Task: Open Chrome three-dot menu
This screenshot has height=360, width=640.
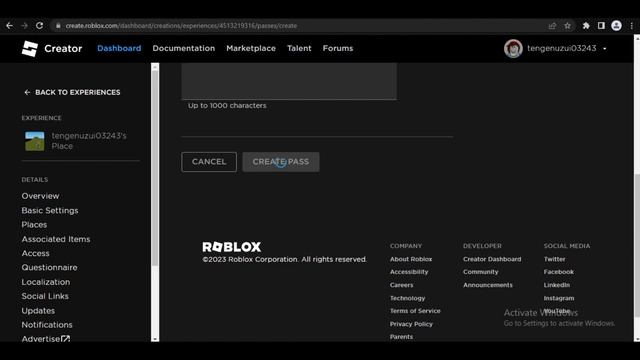Action: (631, 26)
